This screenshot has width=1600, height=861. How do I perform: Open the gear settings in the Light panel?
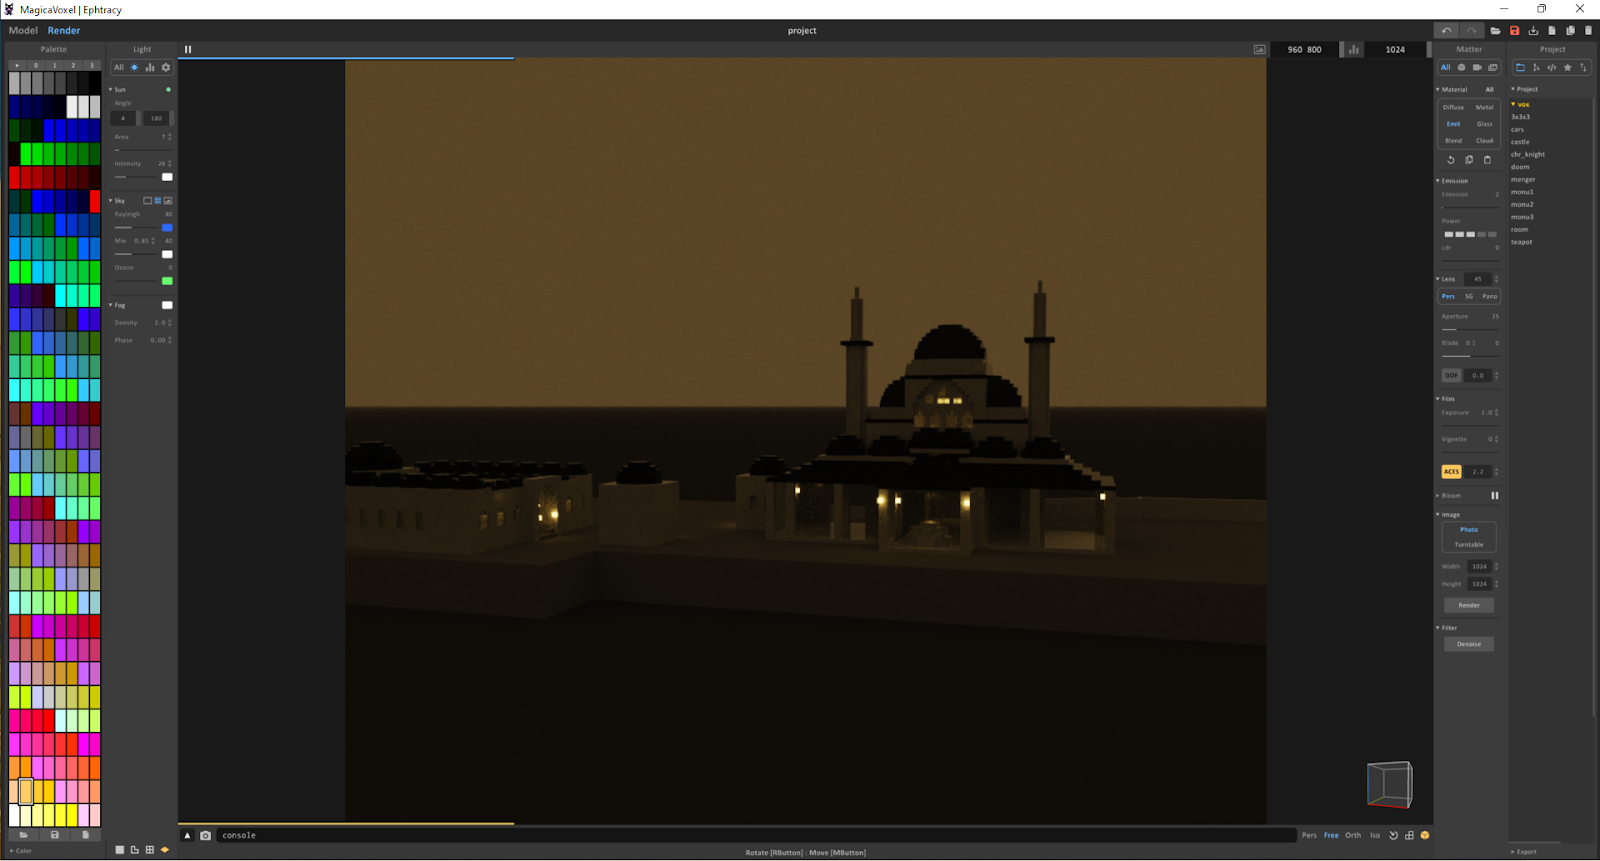coord(166,68)
